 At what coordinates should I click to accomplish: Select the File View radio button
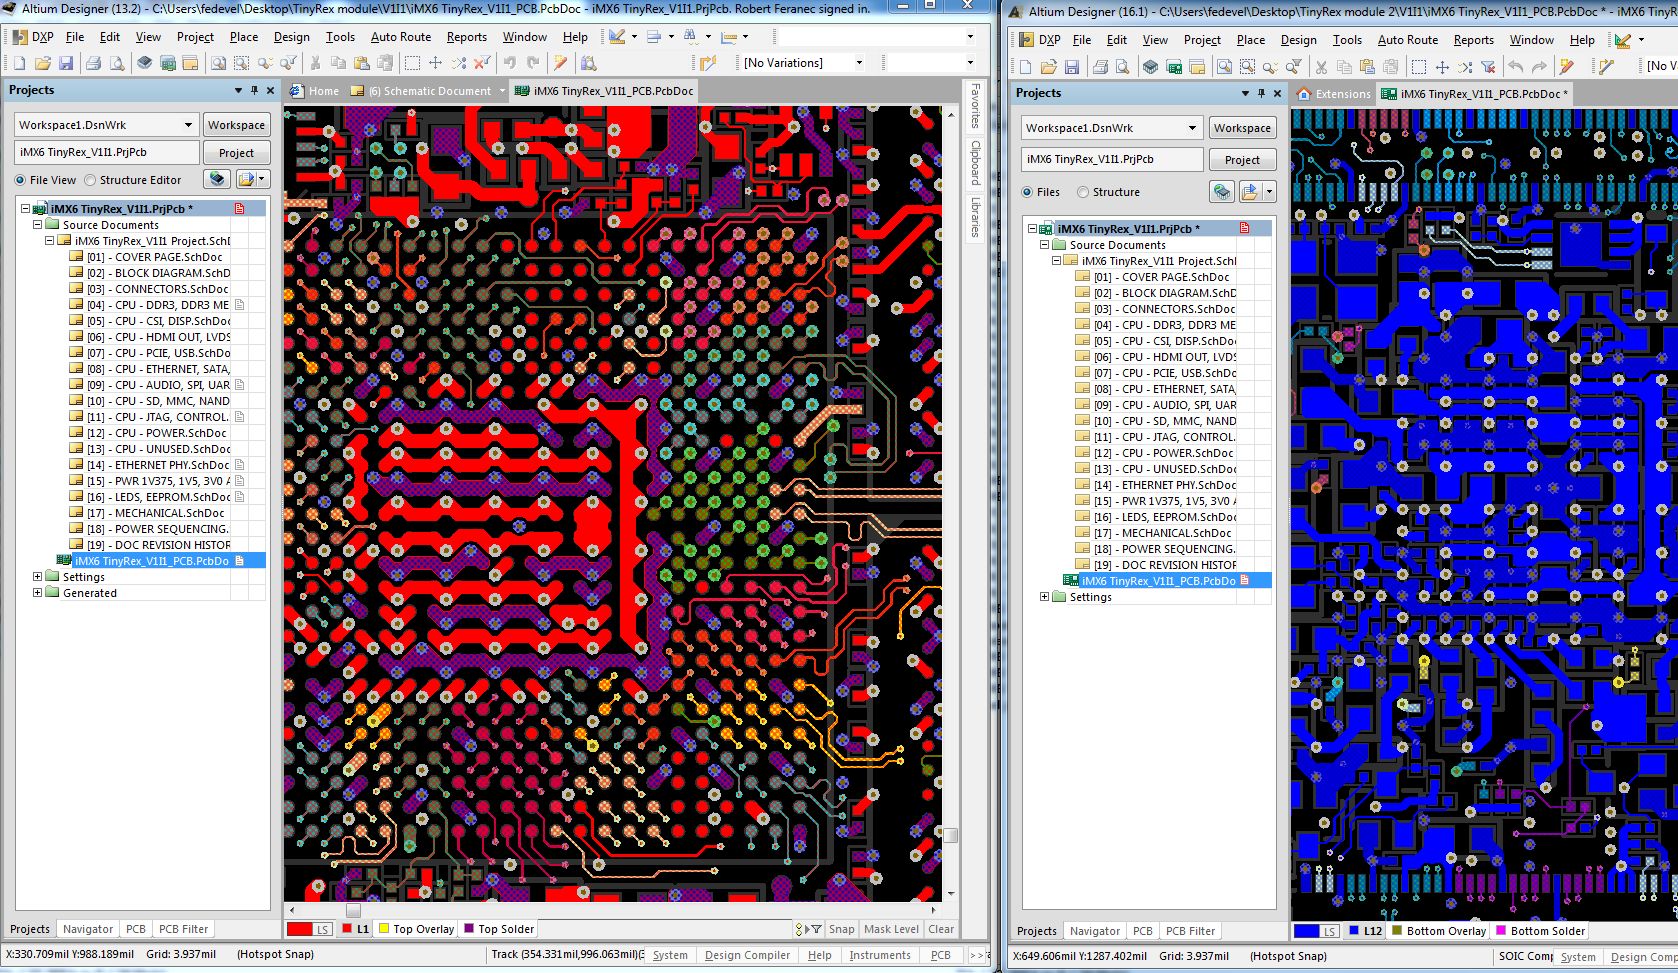point(20,180)
